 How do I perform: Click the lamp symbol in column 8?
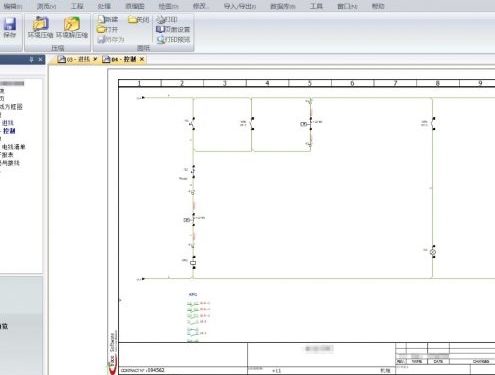click(x=433, y=252)
